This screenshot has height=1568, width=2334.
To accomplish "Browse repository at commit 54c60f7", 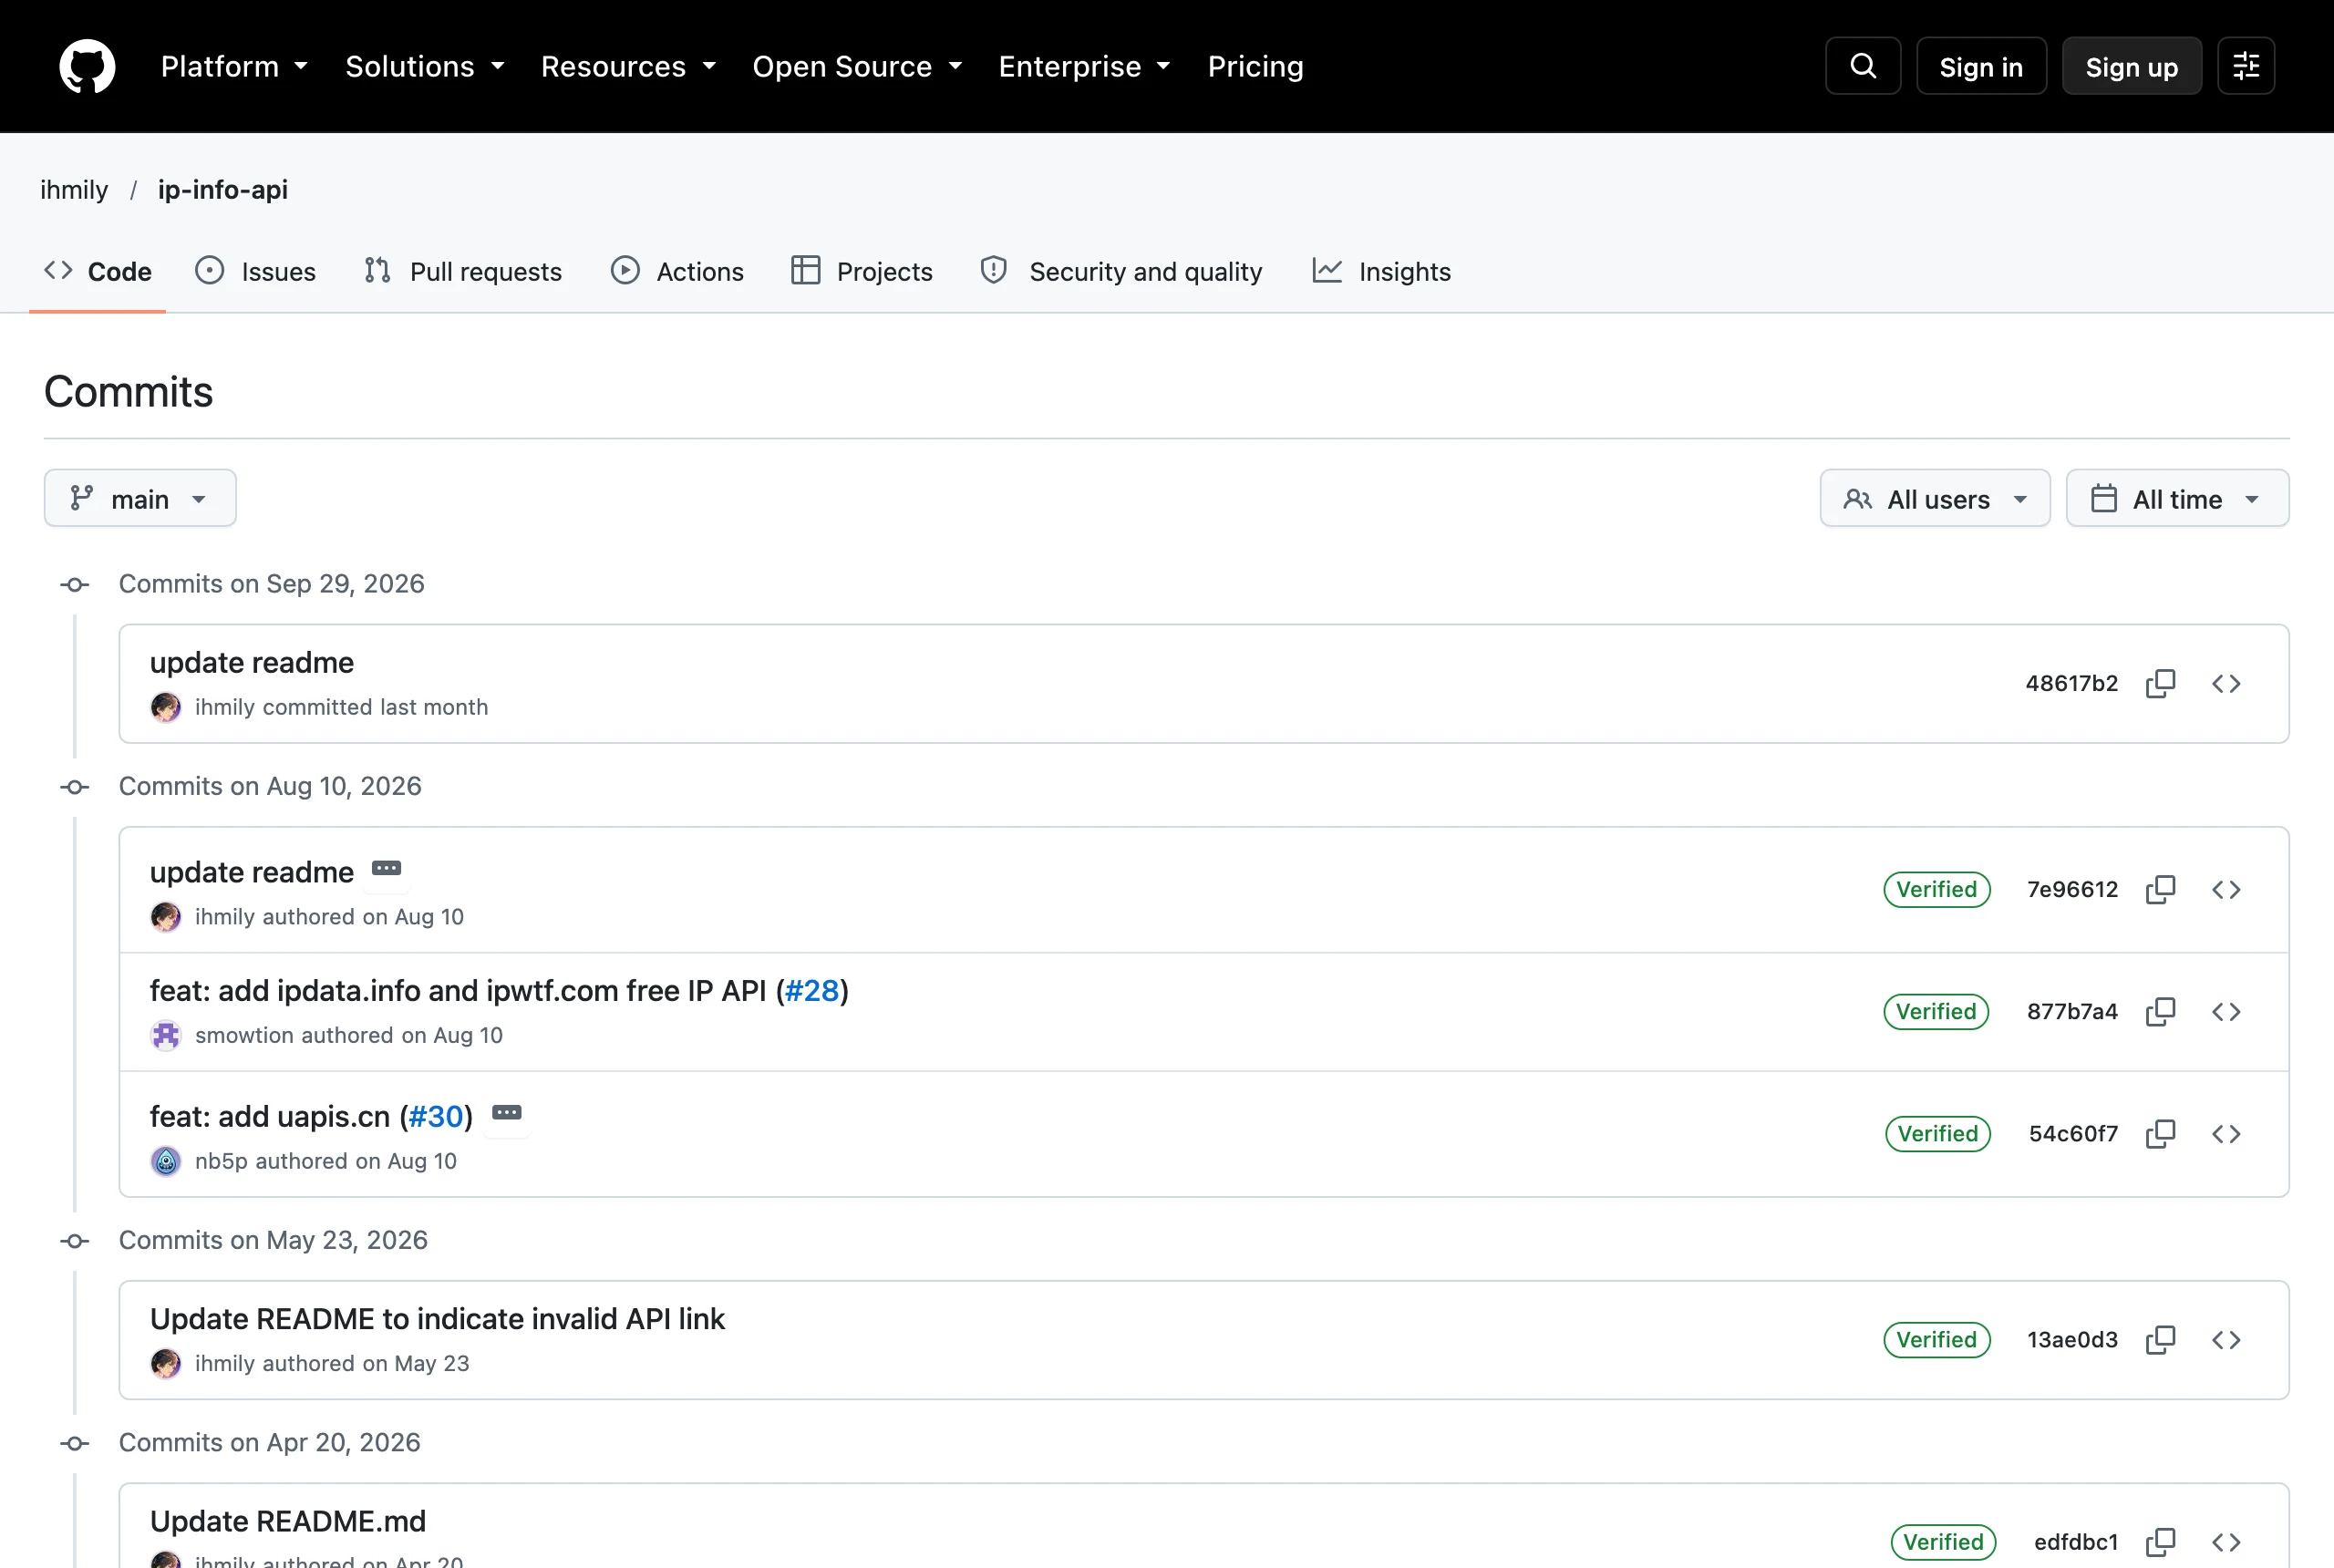I will pyautogui.click(x=2226, y=1133).
